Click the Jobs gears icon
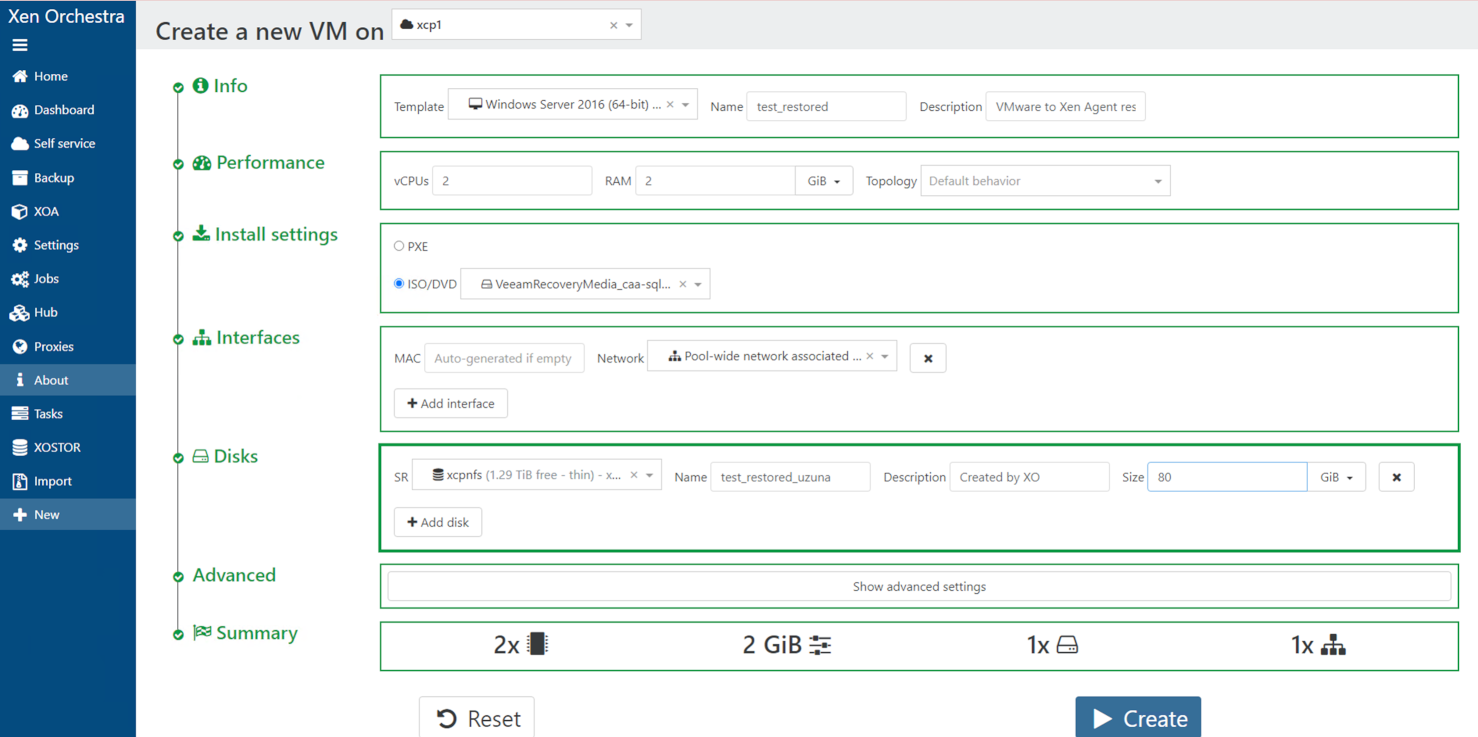Viewport: 1478px width, 737px height. click(20, 279)
